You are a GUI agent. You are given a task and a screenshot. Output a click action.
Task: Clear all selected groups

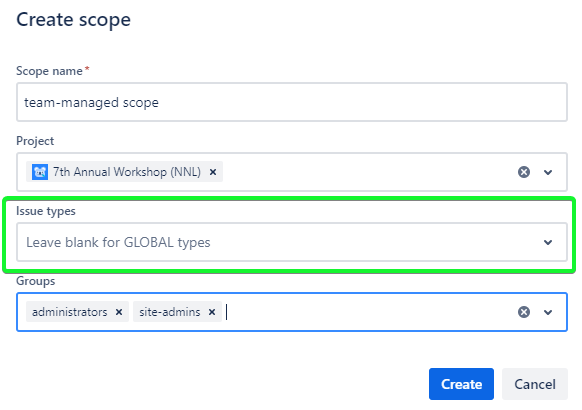tap(524, 312)
